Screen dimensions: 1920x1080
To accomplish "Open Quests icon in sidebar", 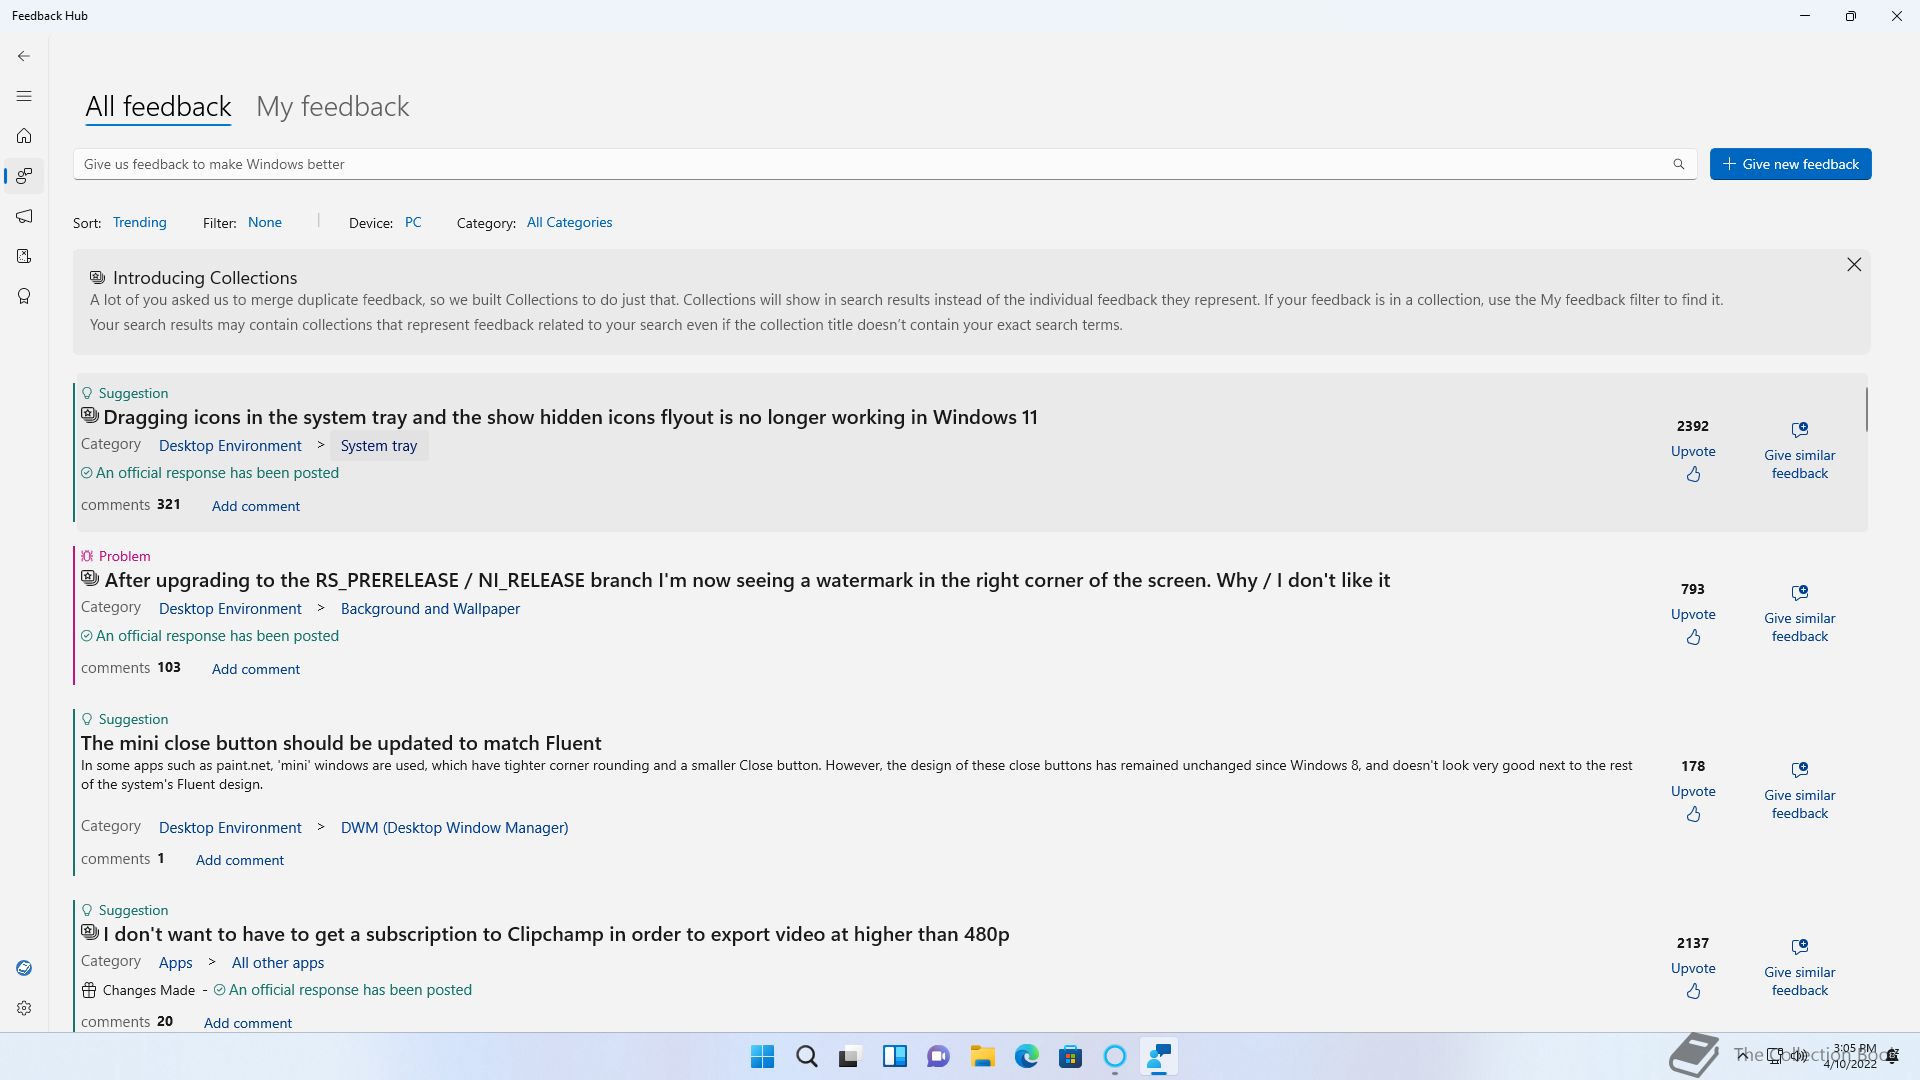I will tap(24, 256).
